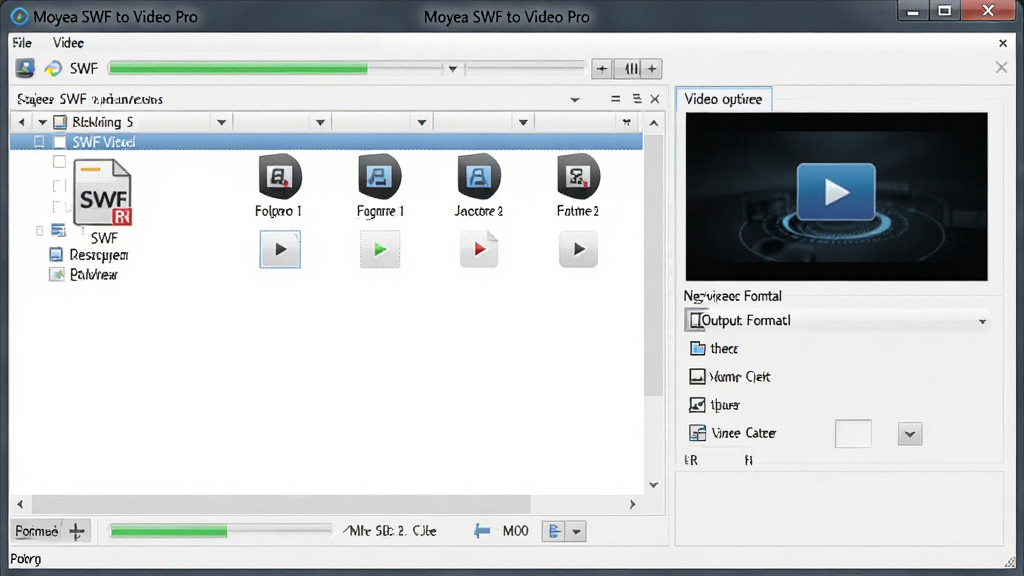
Task: Select the Palvlrear tree item
Action: point(93,275)
